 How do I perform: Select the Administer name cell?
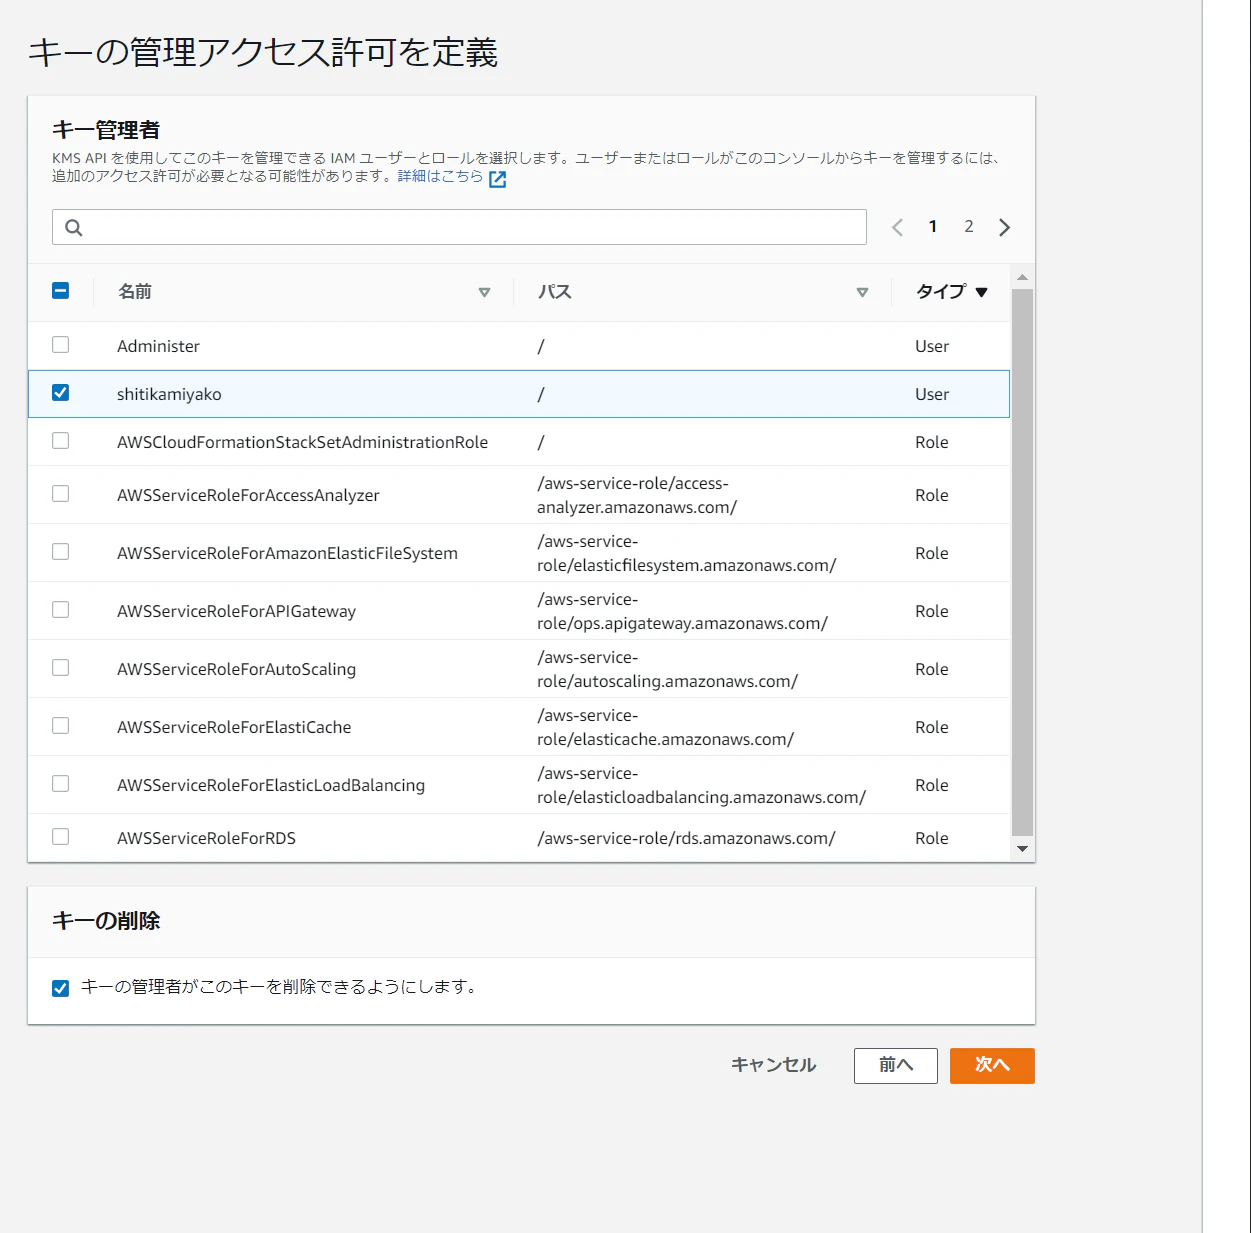158,346
